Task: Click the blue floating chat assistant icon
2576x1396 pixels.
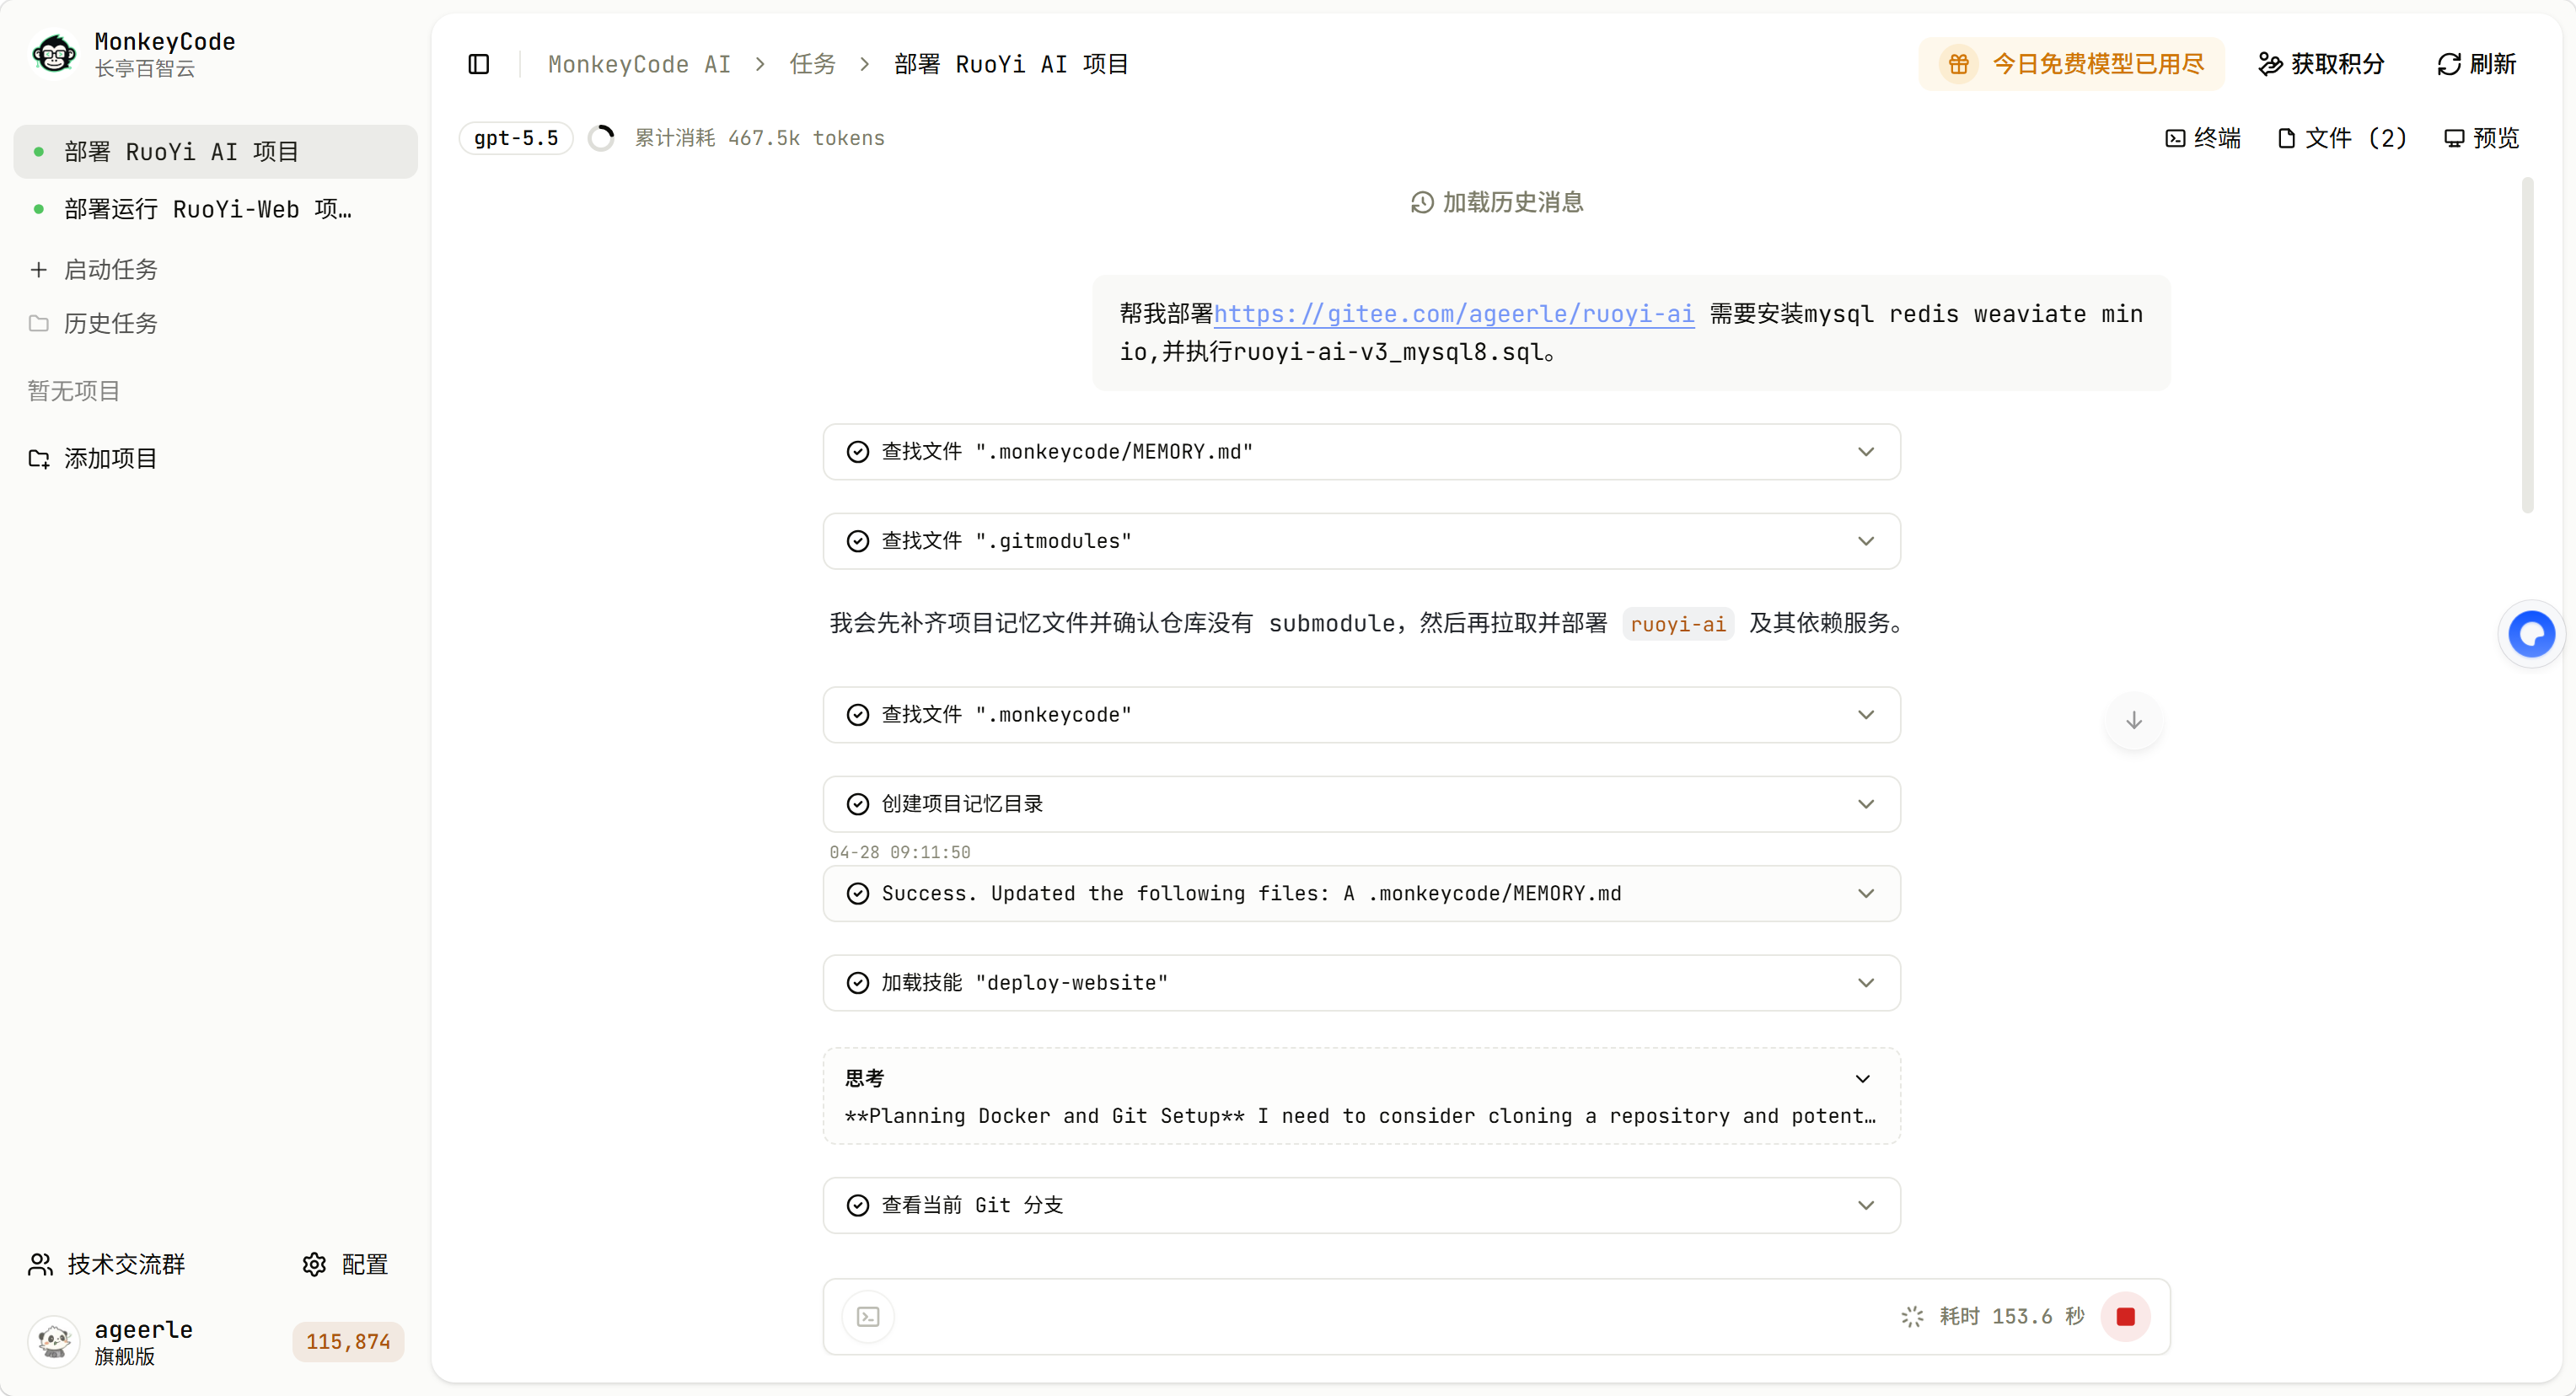Action: (x=2531, y=634)
